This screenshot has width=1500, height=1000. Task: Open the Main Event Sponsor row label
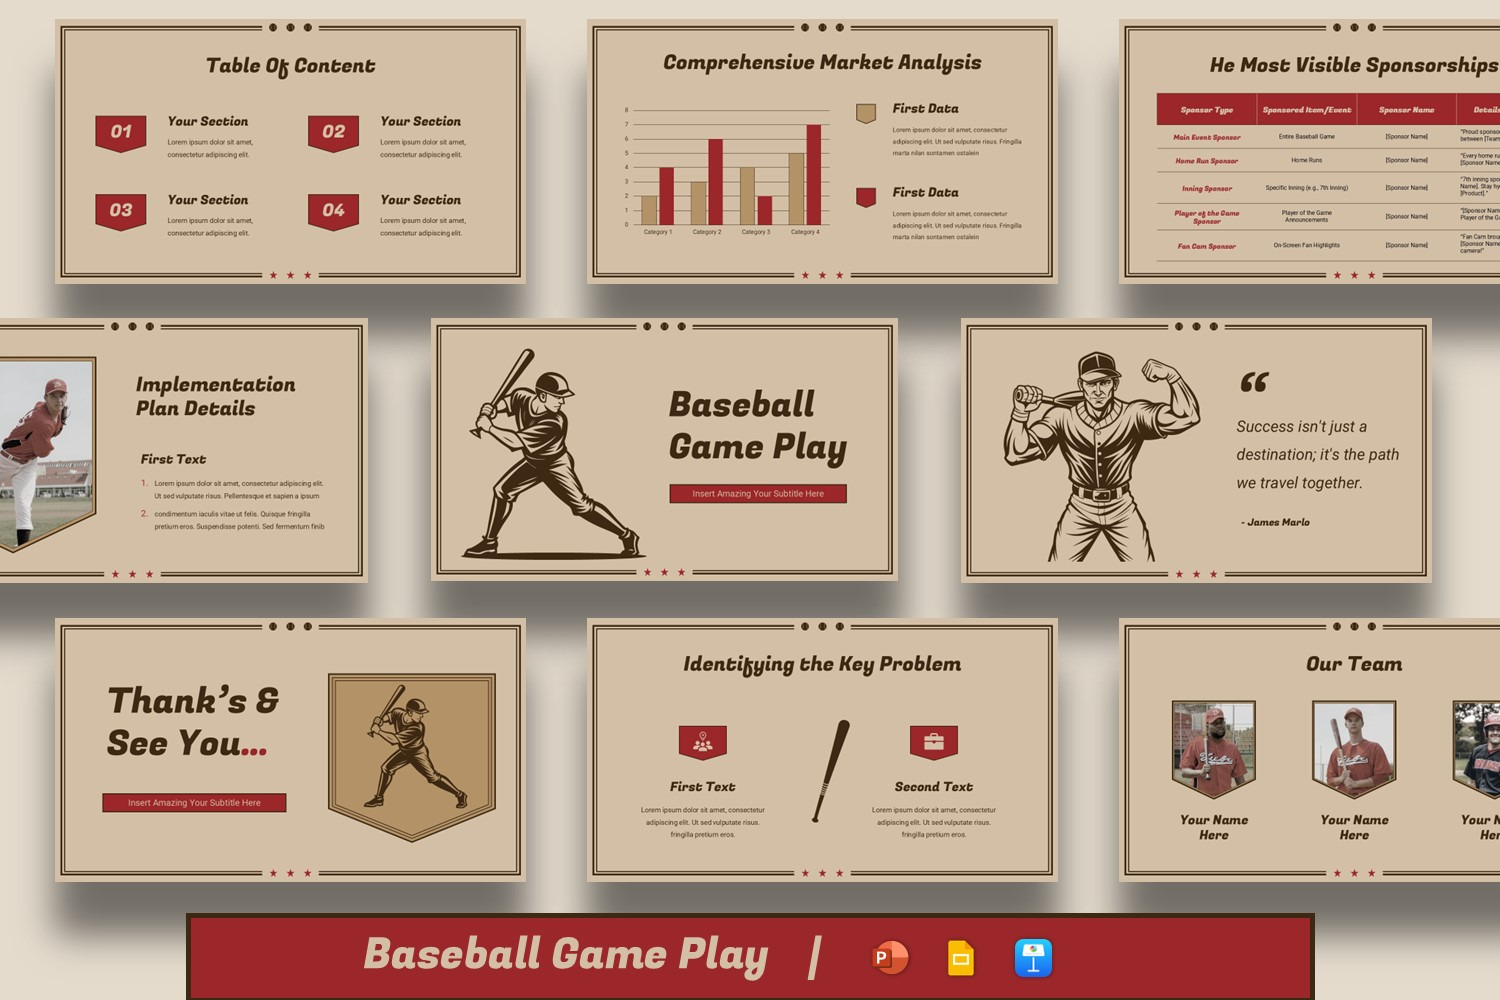(x=1206, y=137)
